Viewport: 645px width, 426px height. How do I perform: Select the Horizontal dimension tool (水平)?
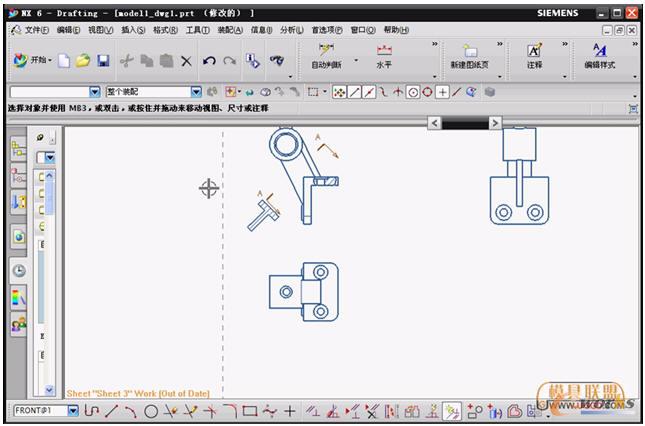point(384,56)
